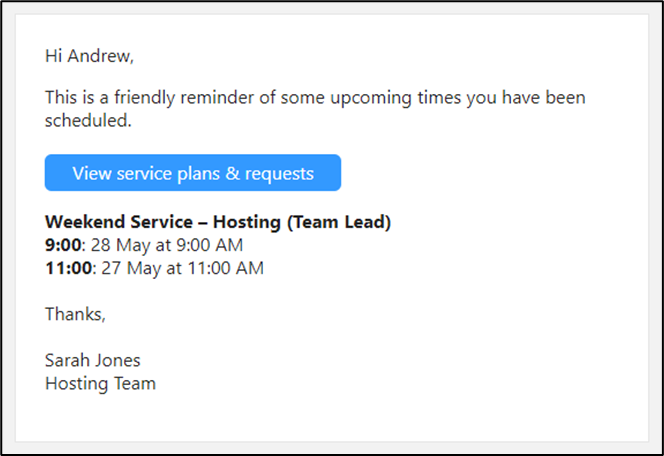Click the word "requests" on blue button
This screenshot has width=664, height=456.
coord(279,174)
